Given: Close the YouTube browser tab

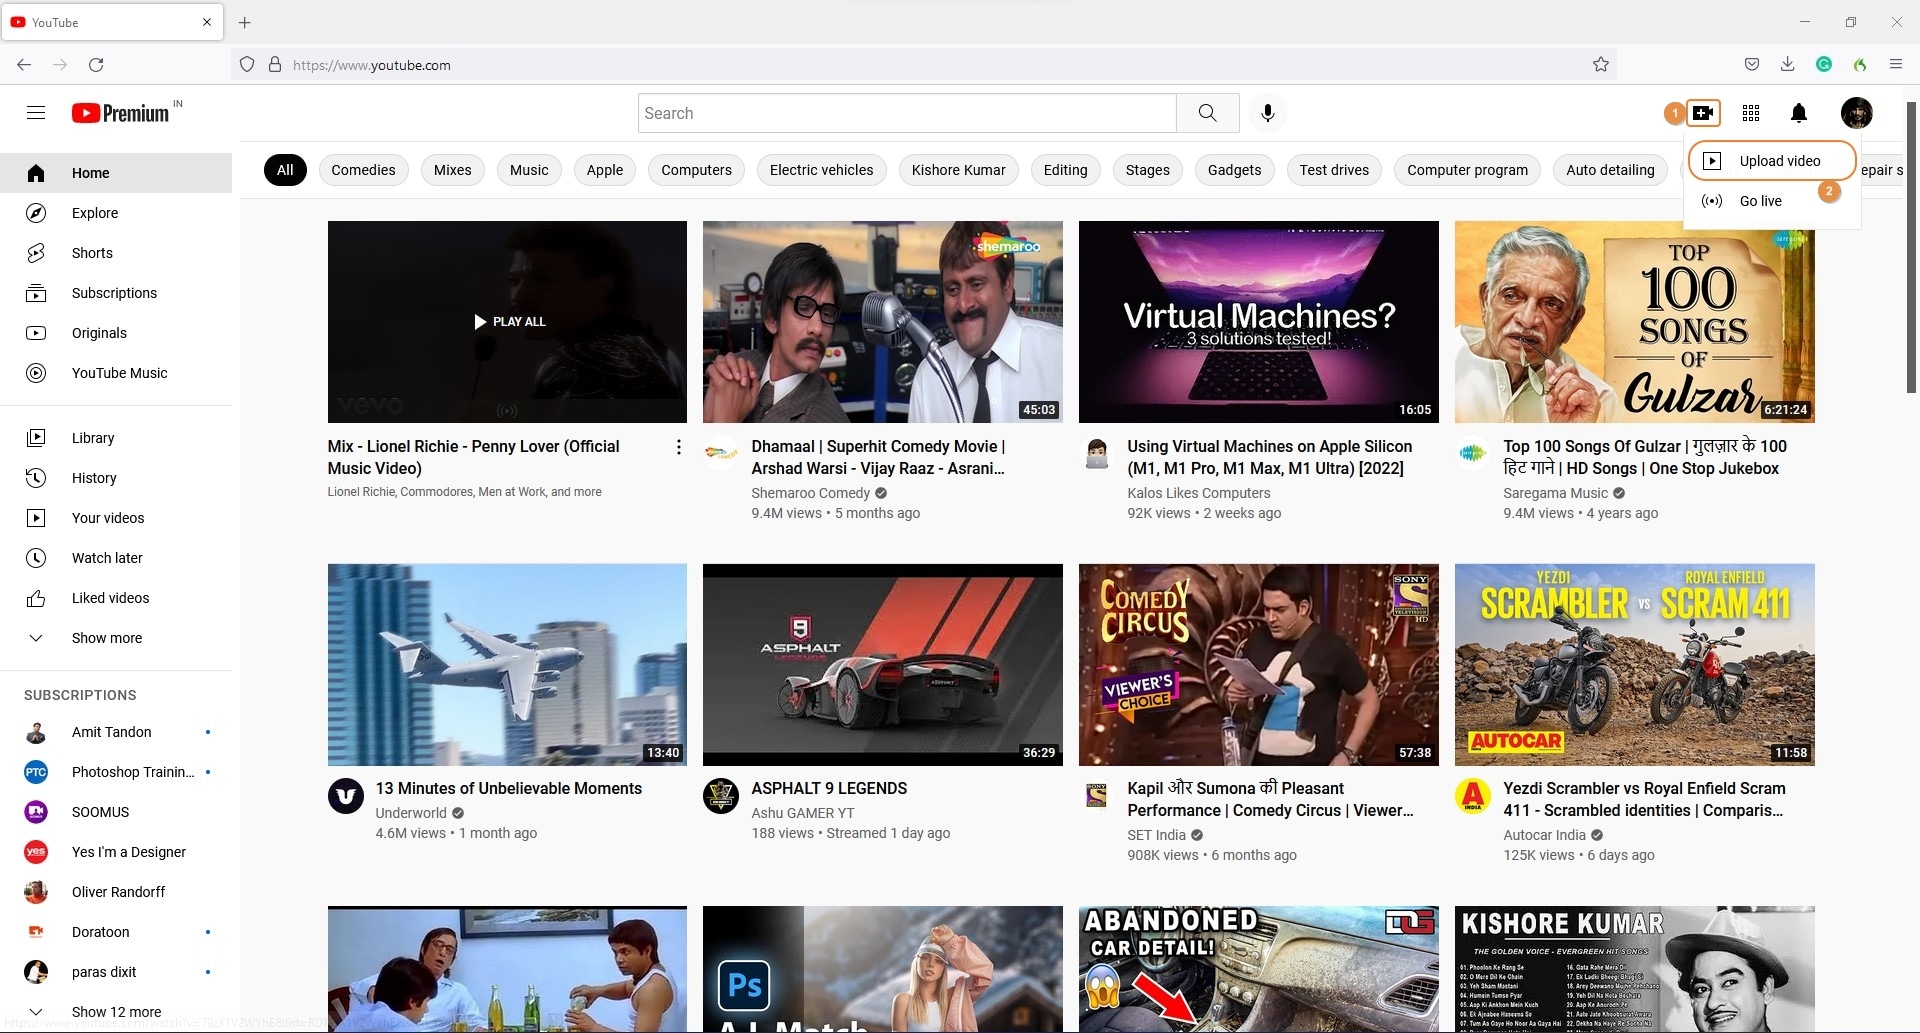Looking at the screenshot, I should pyautogui.click(x=207, y=22).
